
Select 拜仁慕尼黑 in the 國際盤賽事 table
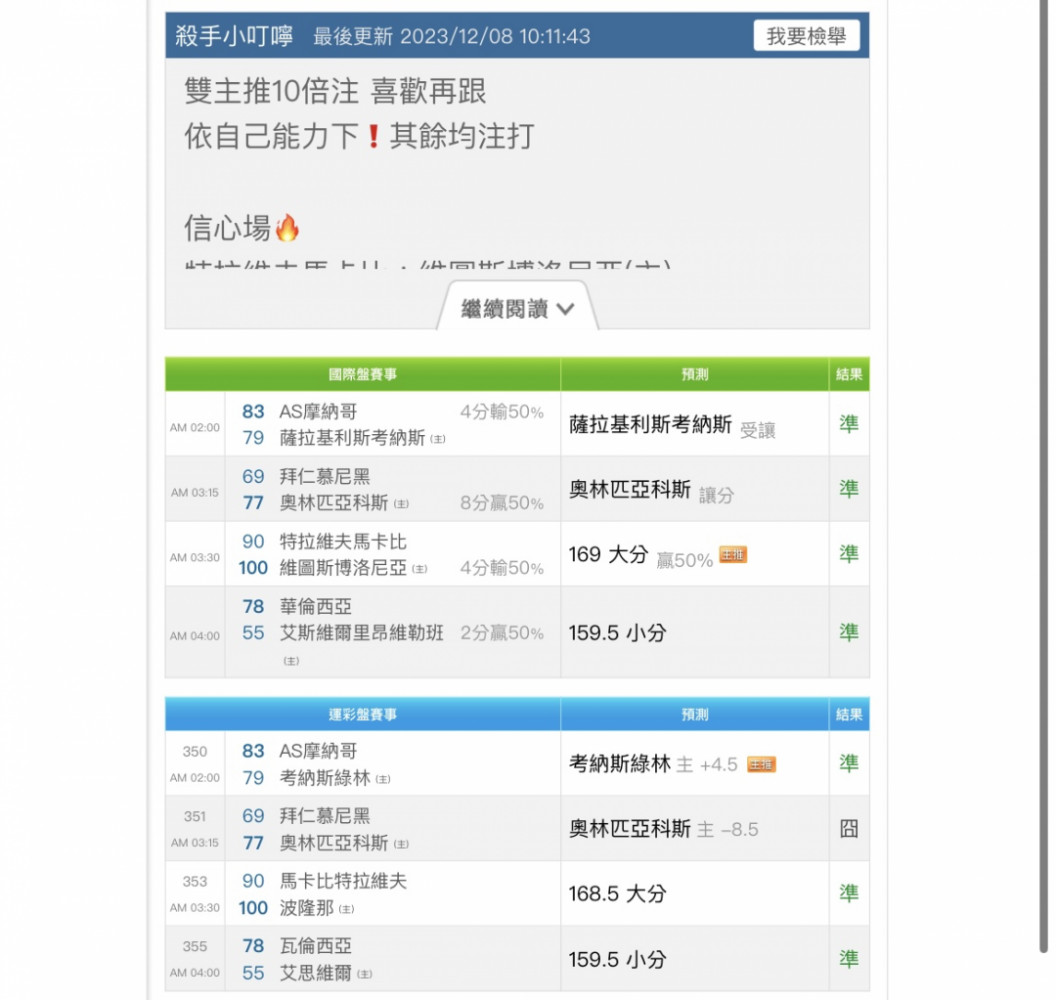pyautogui.click(x=325, y=476)
